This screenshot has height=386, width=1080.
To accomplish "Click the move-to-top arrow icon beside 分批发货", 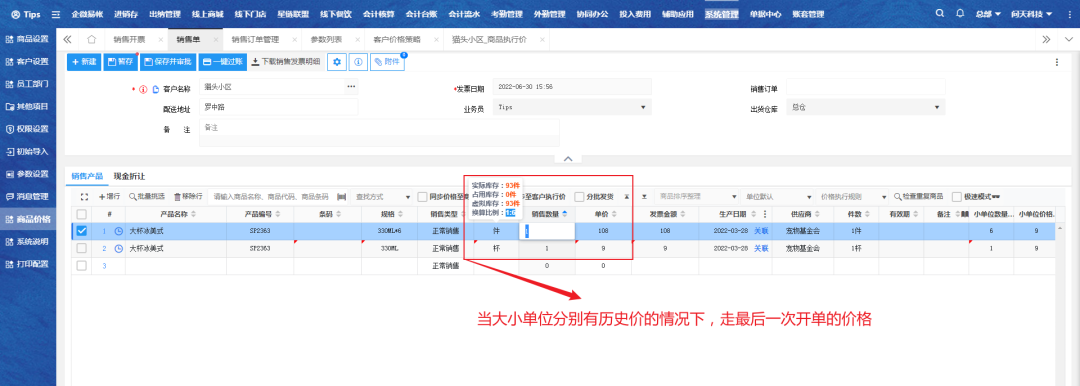I will [x=627, y=196].
